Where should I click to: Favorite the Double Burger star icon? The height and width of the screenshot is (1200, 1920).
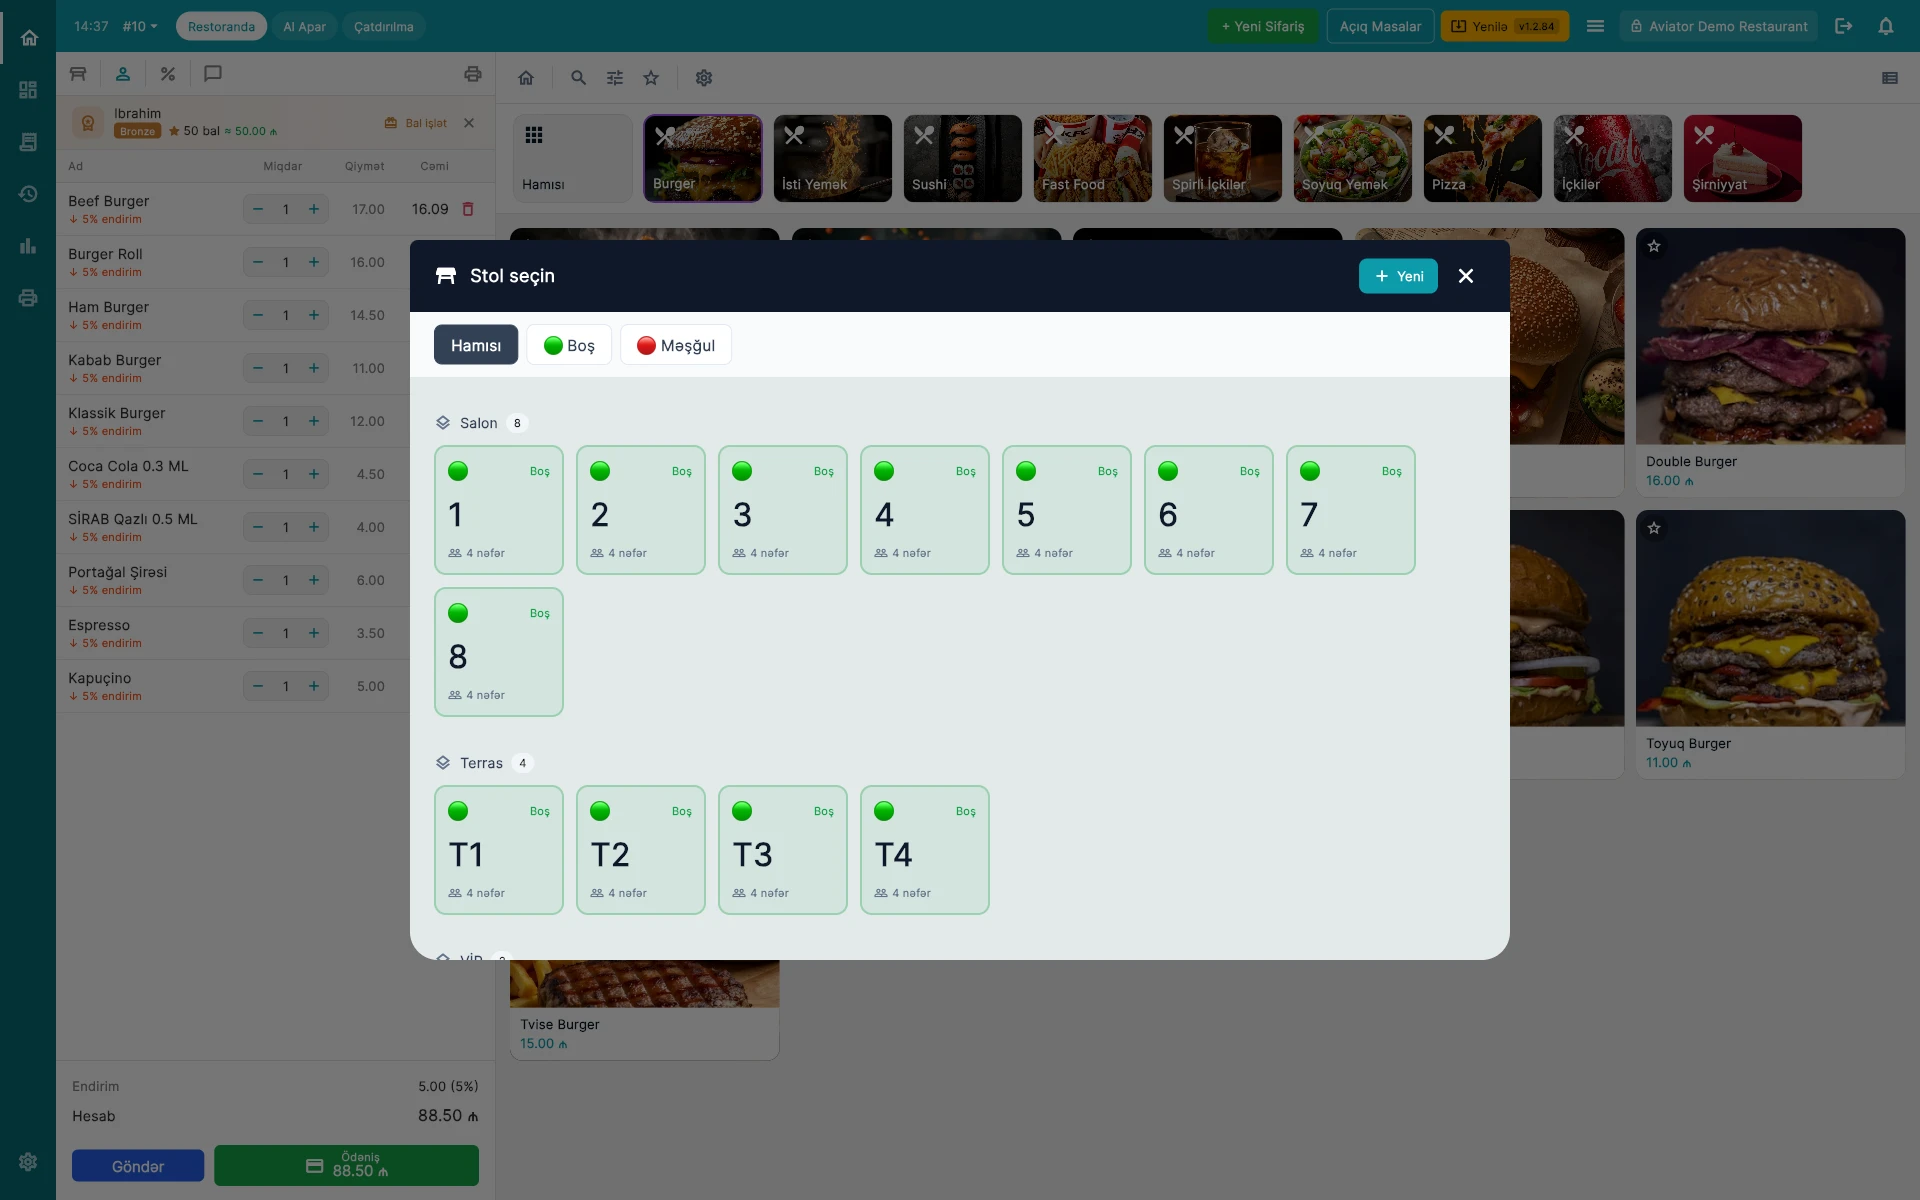point(1654,246)
